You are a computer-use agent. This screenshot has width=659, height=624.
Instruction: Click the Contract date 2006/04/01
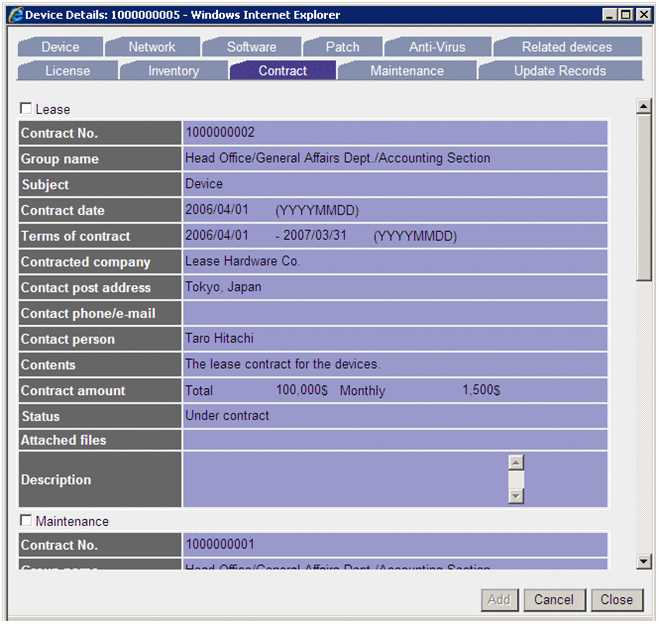click(217, 209)
